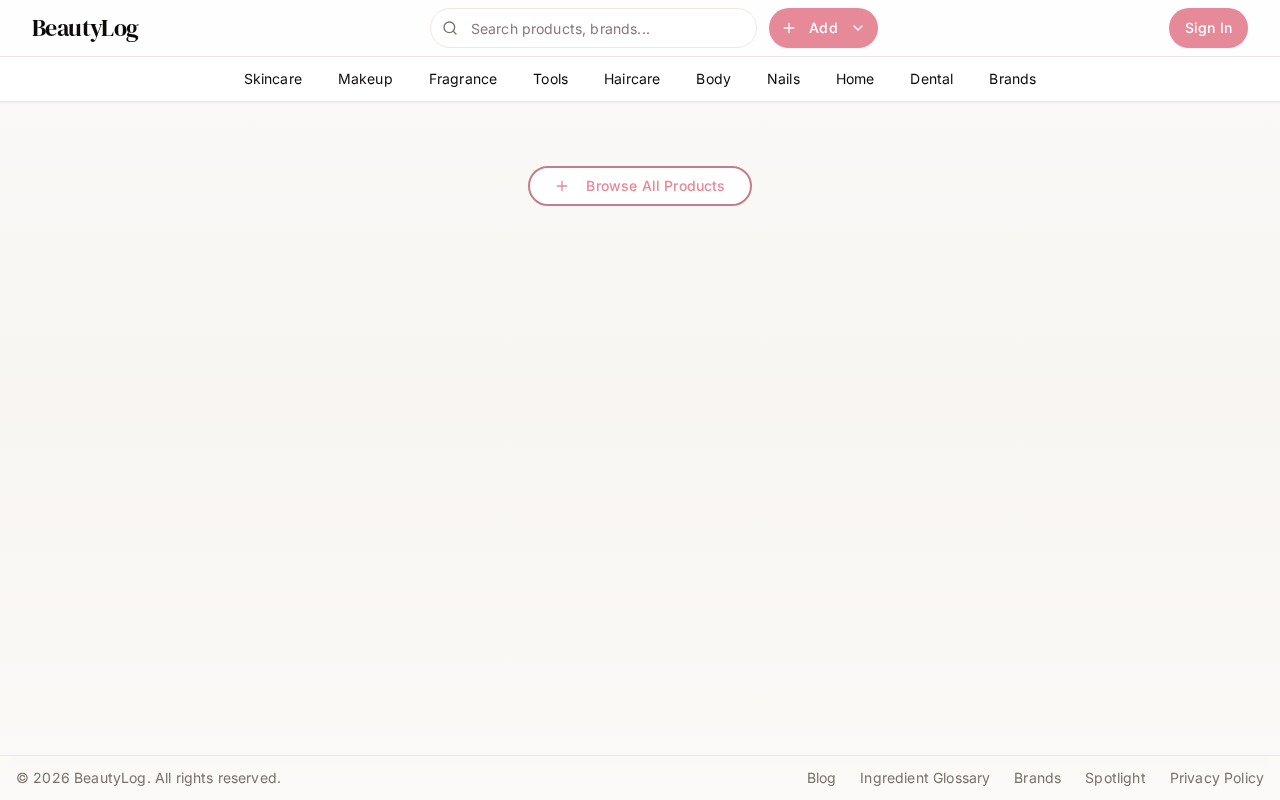Open the Skincare category

tap(273, 79)
